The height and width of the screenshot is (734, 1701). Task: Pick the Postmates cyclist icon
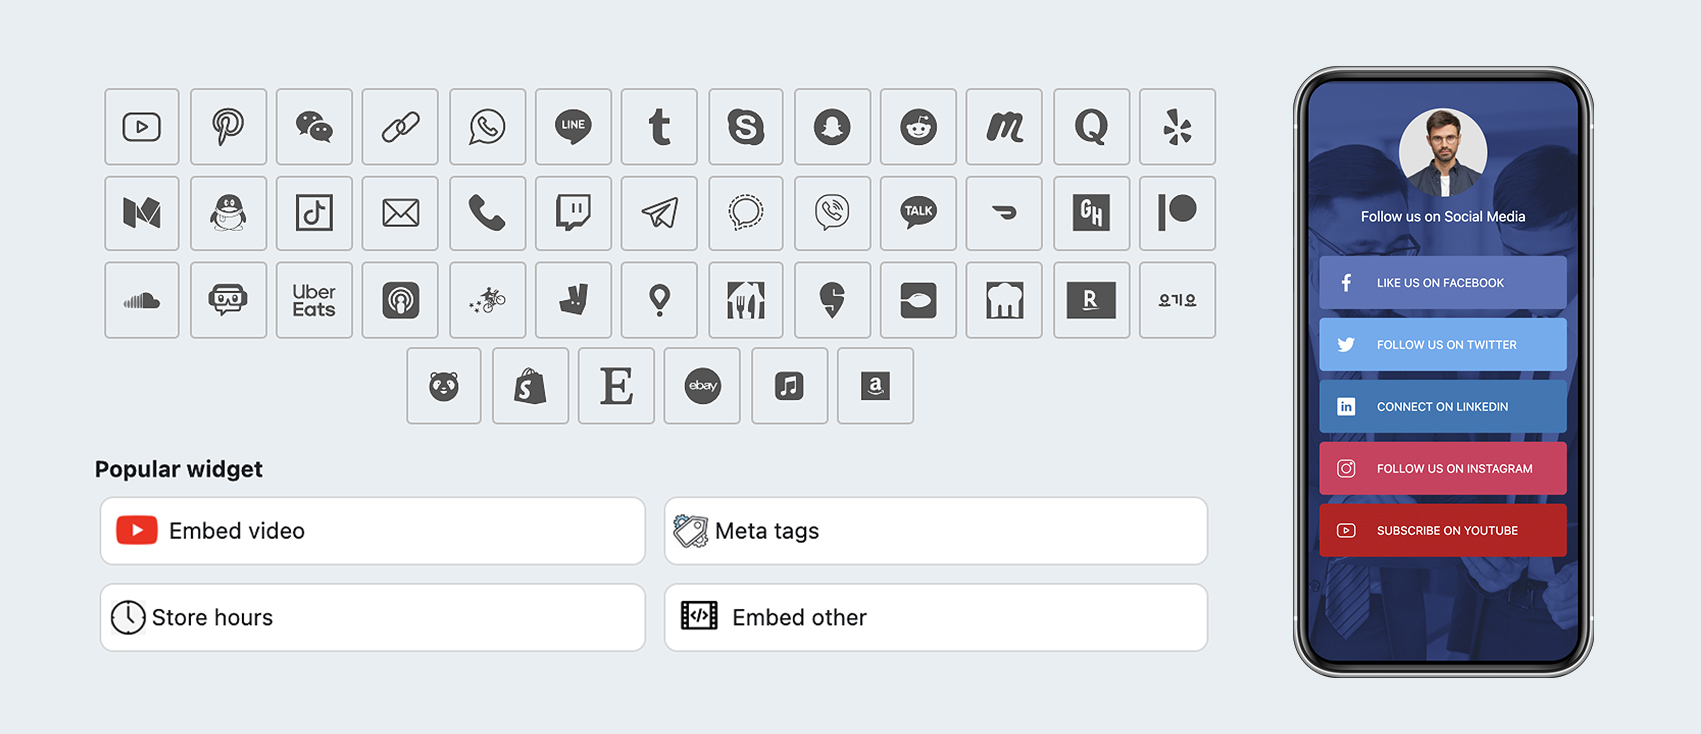click(487, 300)
